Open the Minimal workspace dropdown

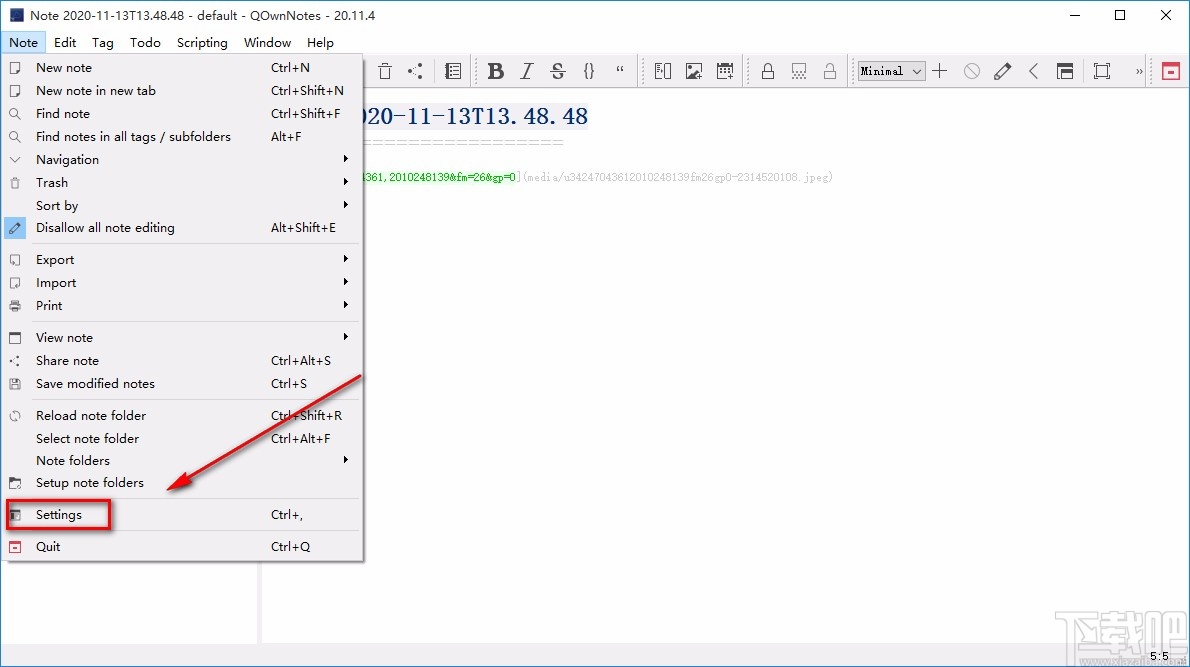[891, 71]
